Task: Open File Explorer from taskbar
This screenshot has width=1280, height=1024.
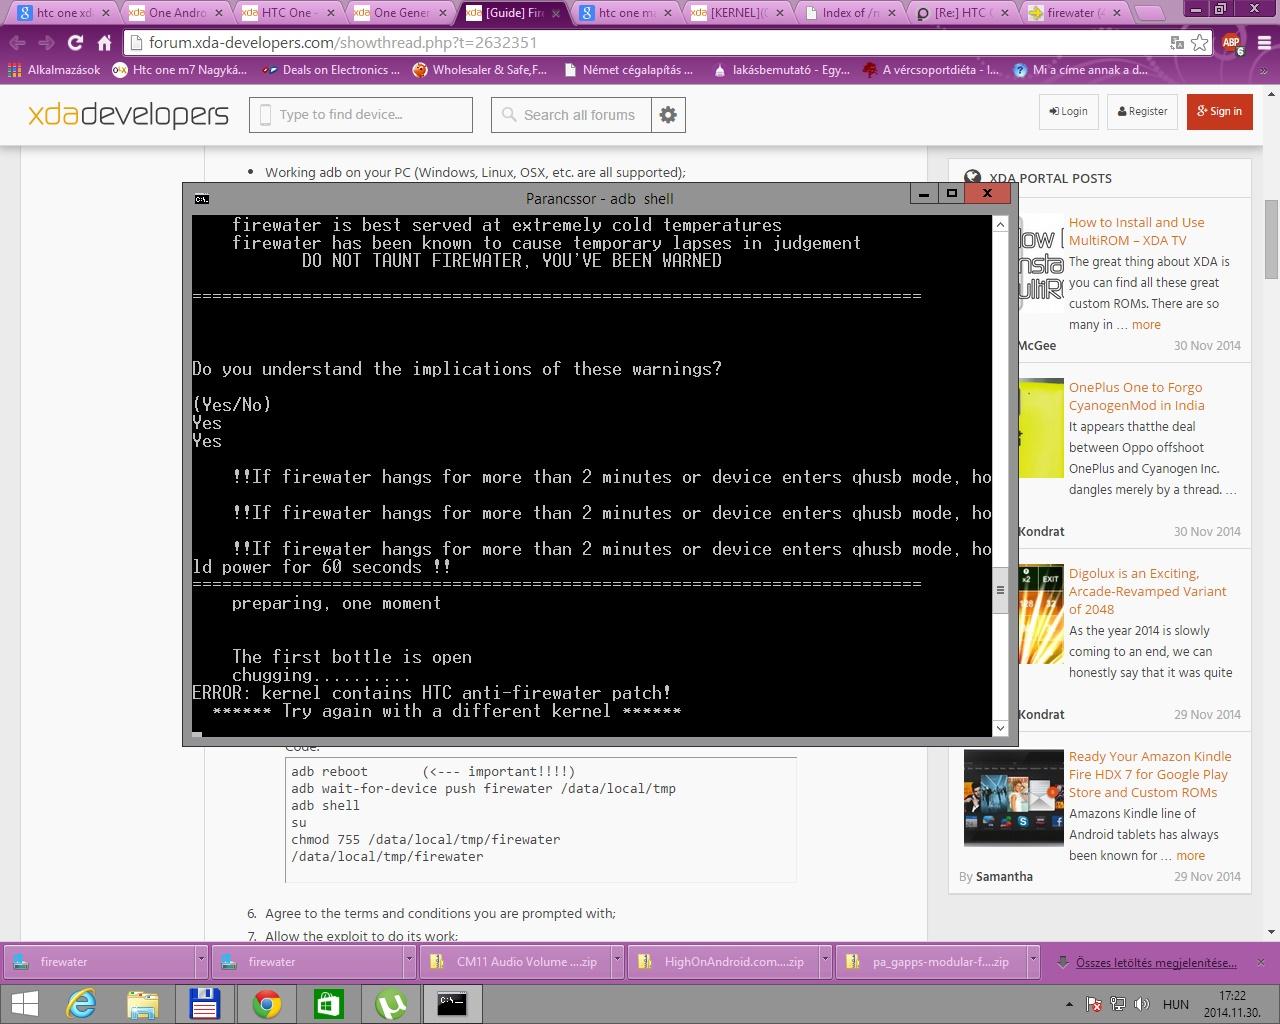Action: [142, 1004]
